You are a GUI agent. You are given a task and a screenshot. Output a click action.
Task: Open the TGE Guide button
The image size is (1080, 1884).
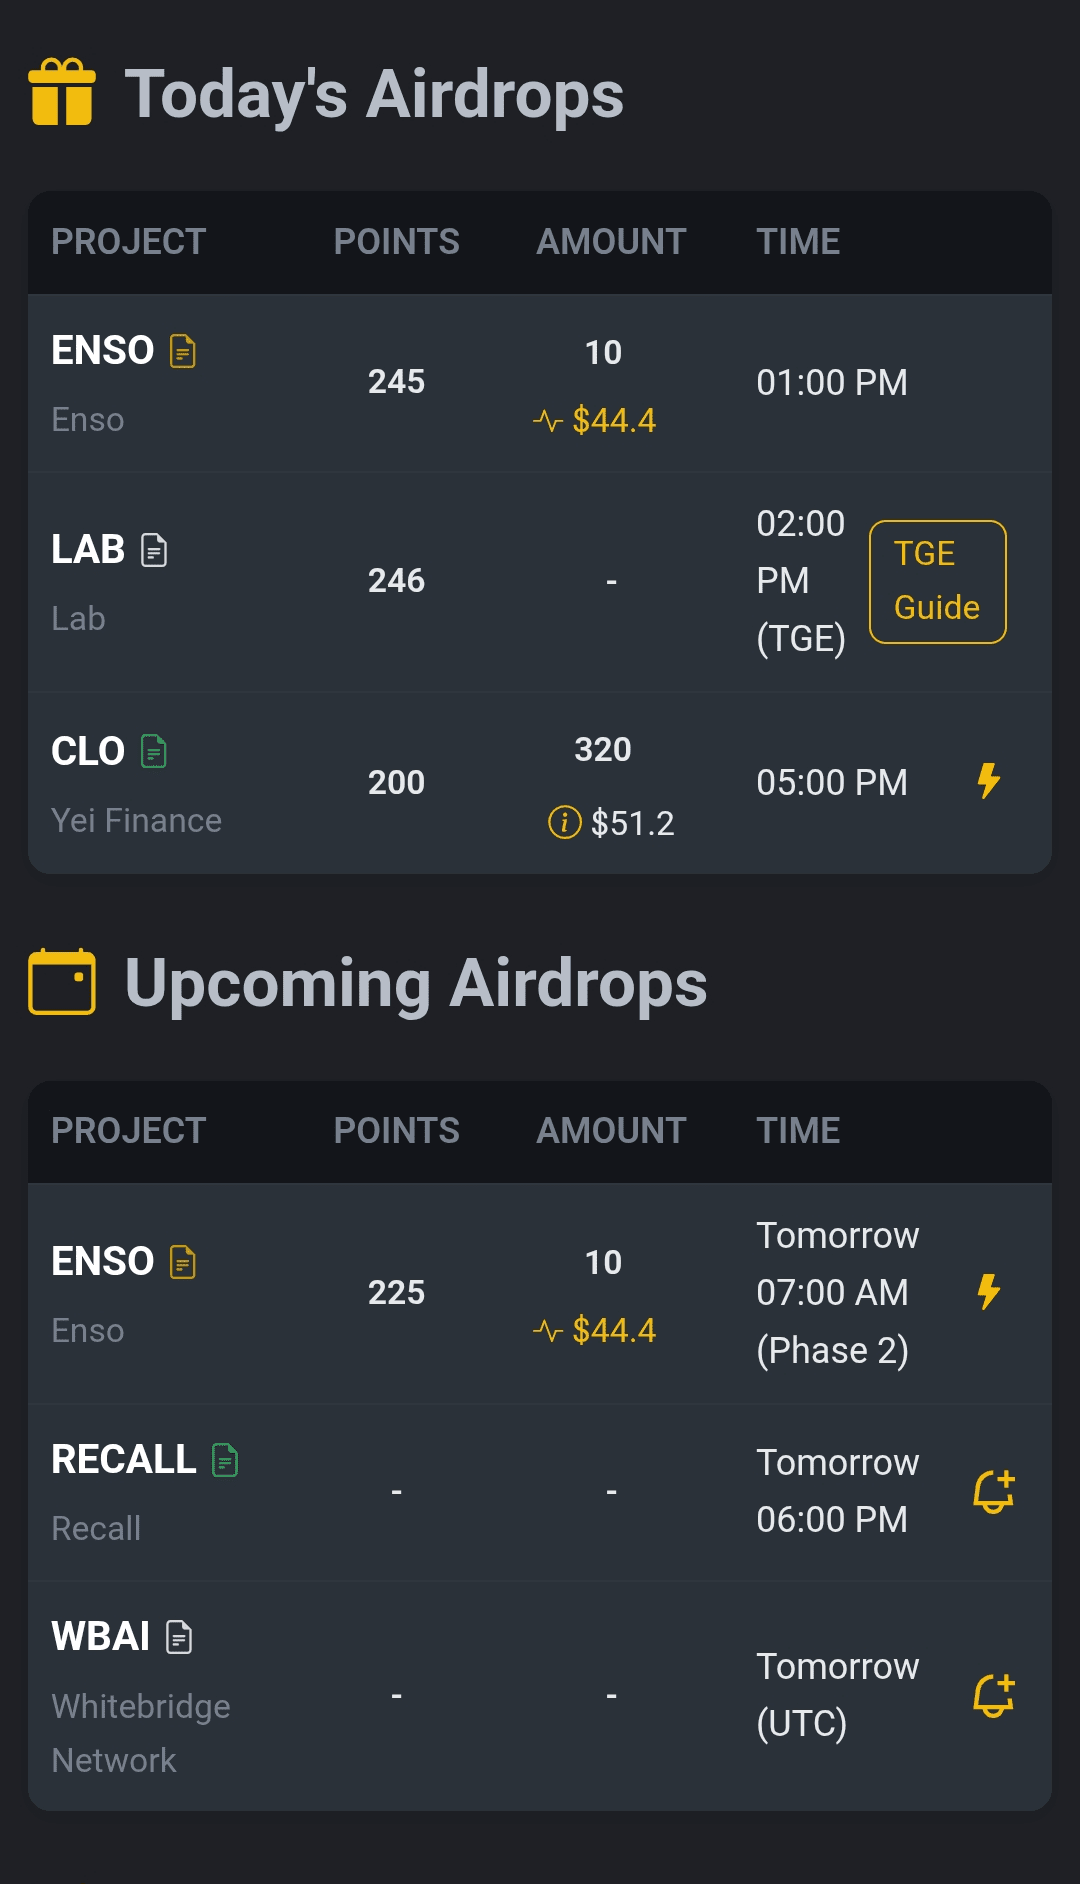pyautogui.click(x=938, y=581)
